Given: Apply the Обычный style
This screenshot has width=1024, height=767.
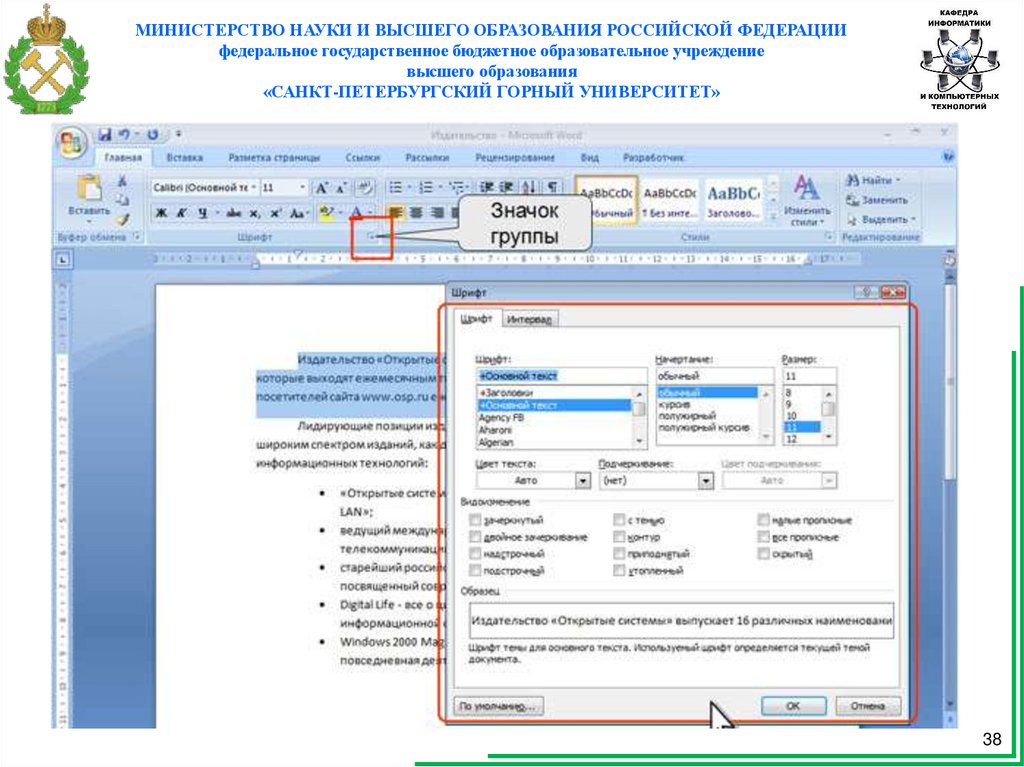Looking at the screenshot, I should click(608, 201).
